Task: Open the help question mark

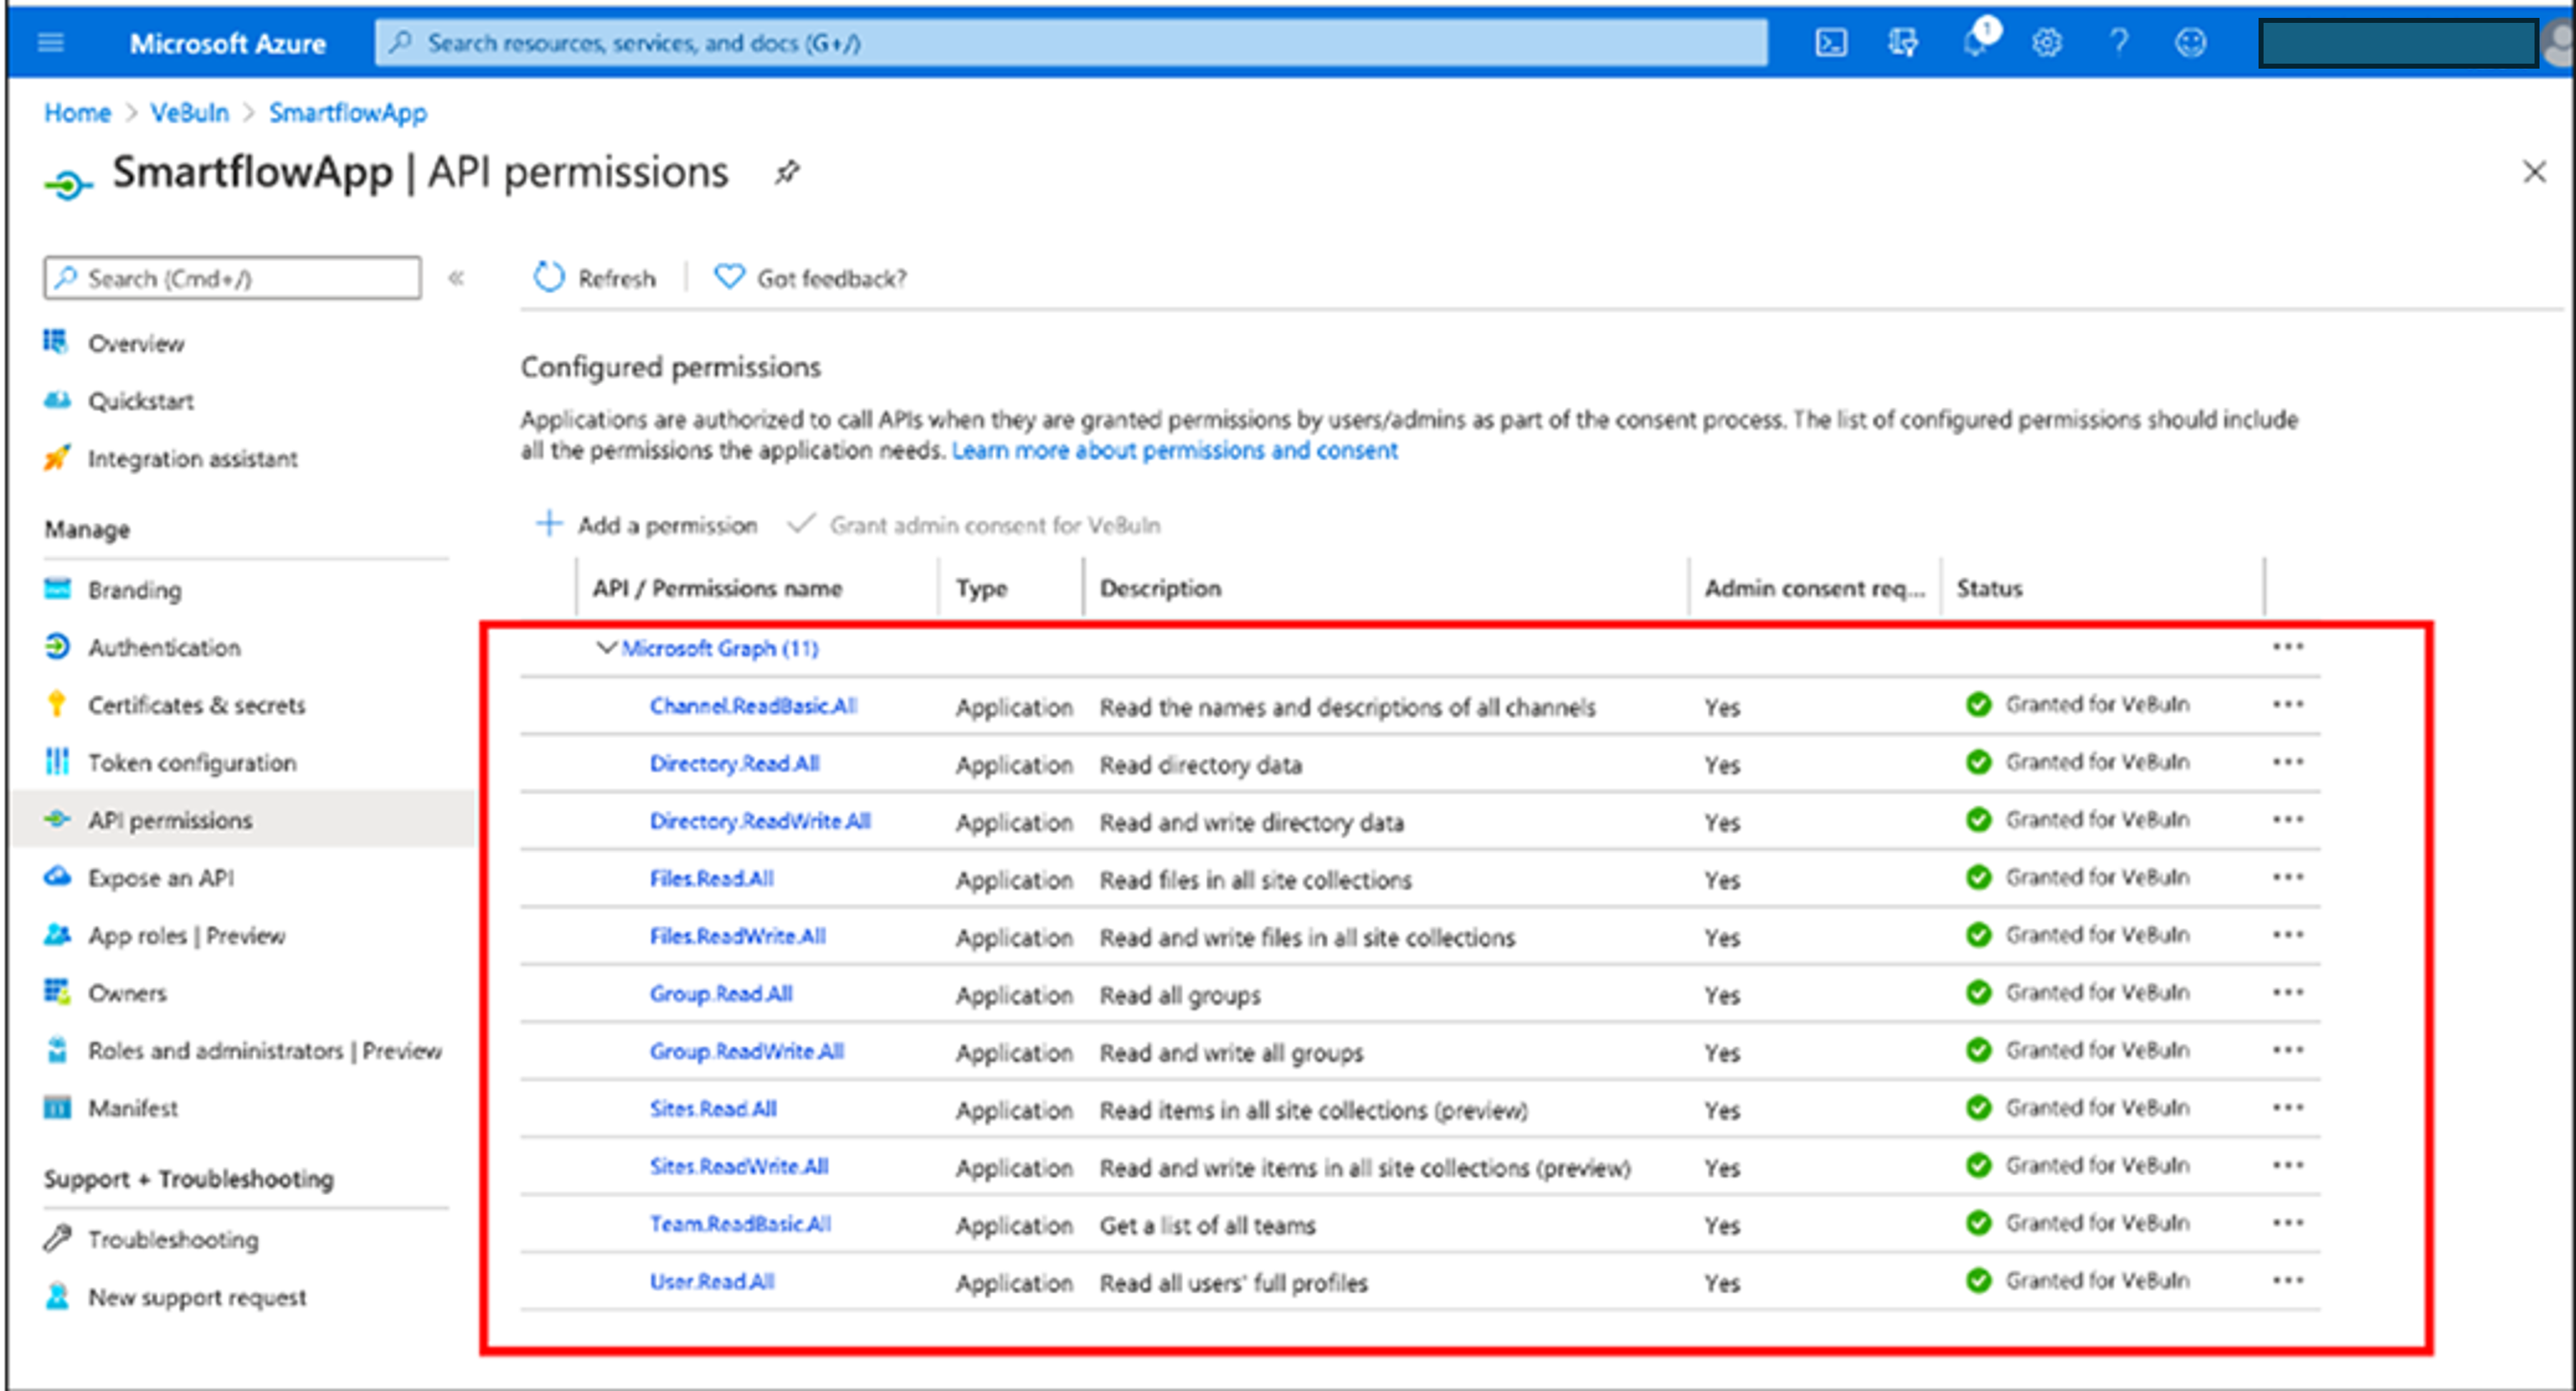Action: tap(2118, 42)
